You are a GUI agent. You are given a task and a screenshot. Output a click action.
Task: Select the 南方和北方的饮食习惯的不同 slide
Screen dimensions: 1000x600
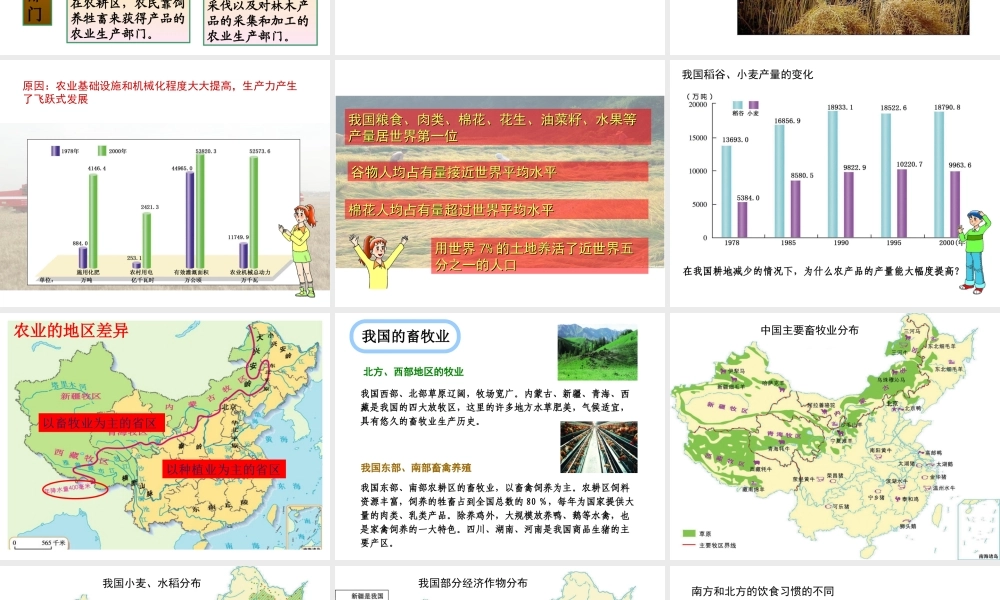click(x=835, y=583)
